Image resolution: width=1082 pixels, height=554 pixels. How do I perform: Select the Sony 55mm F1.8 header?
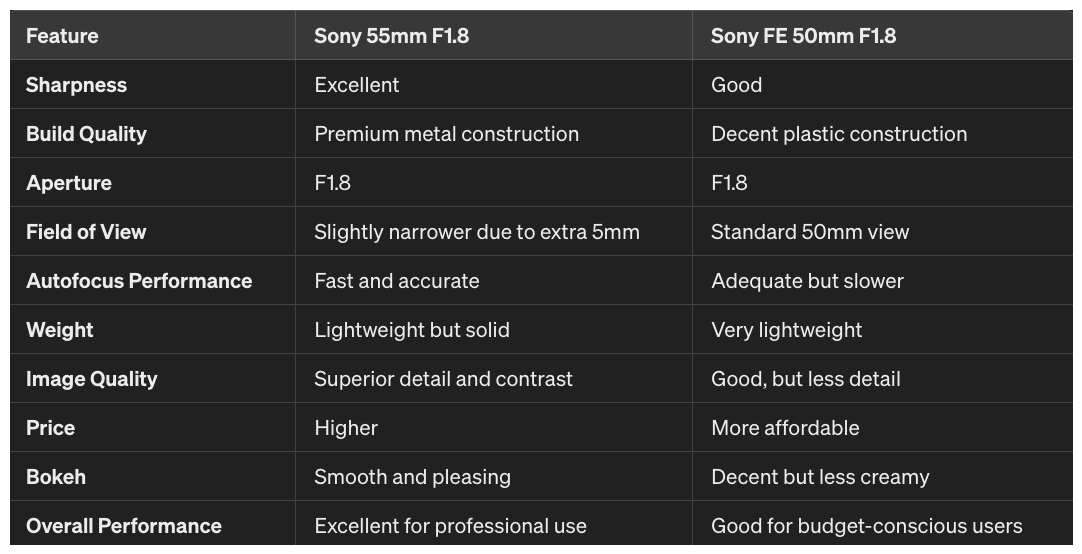[x=391, y=36]
